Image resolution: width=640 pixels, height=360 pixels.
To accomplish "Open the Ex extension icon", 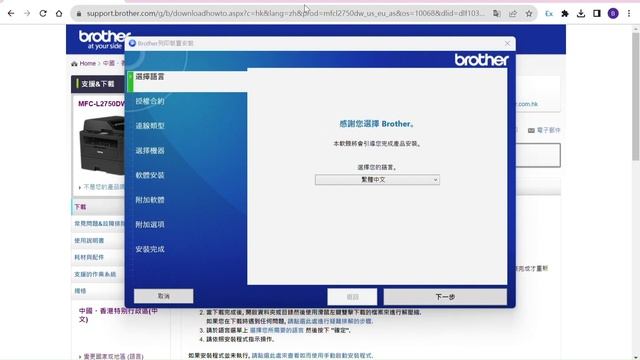I will [549, 13].
